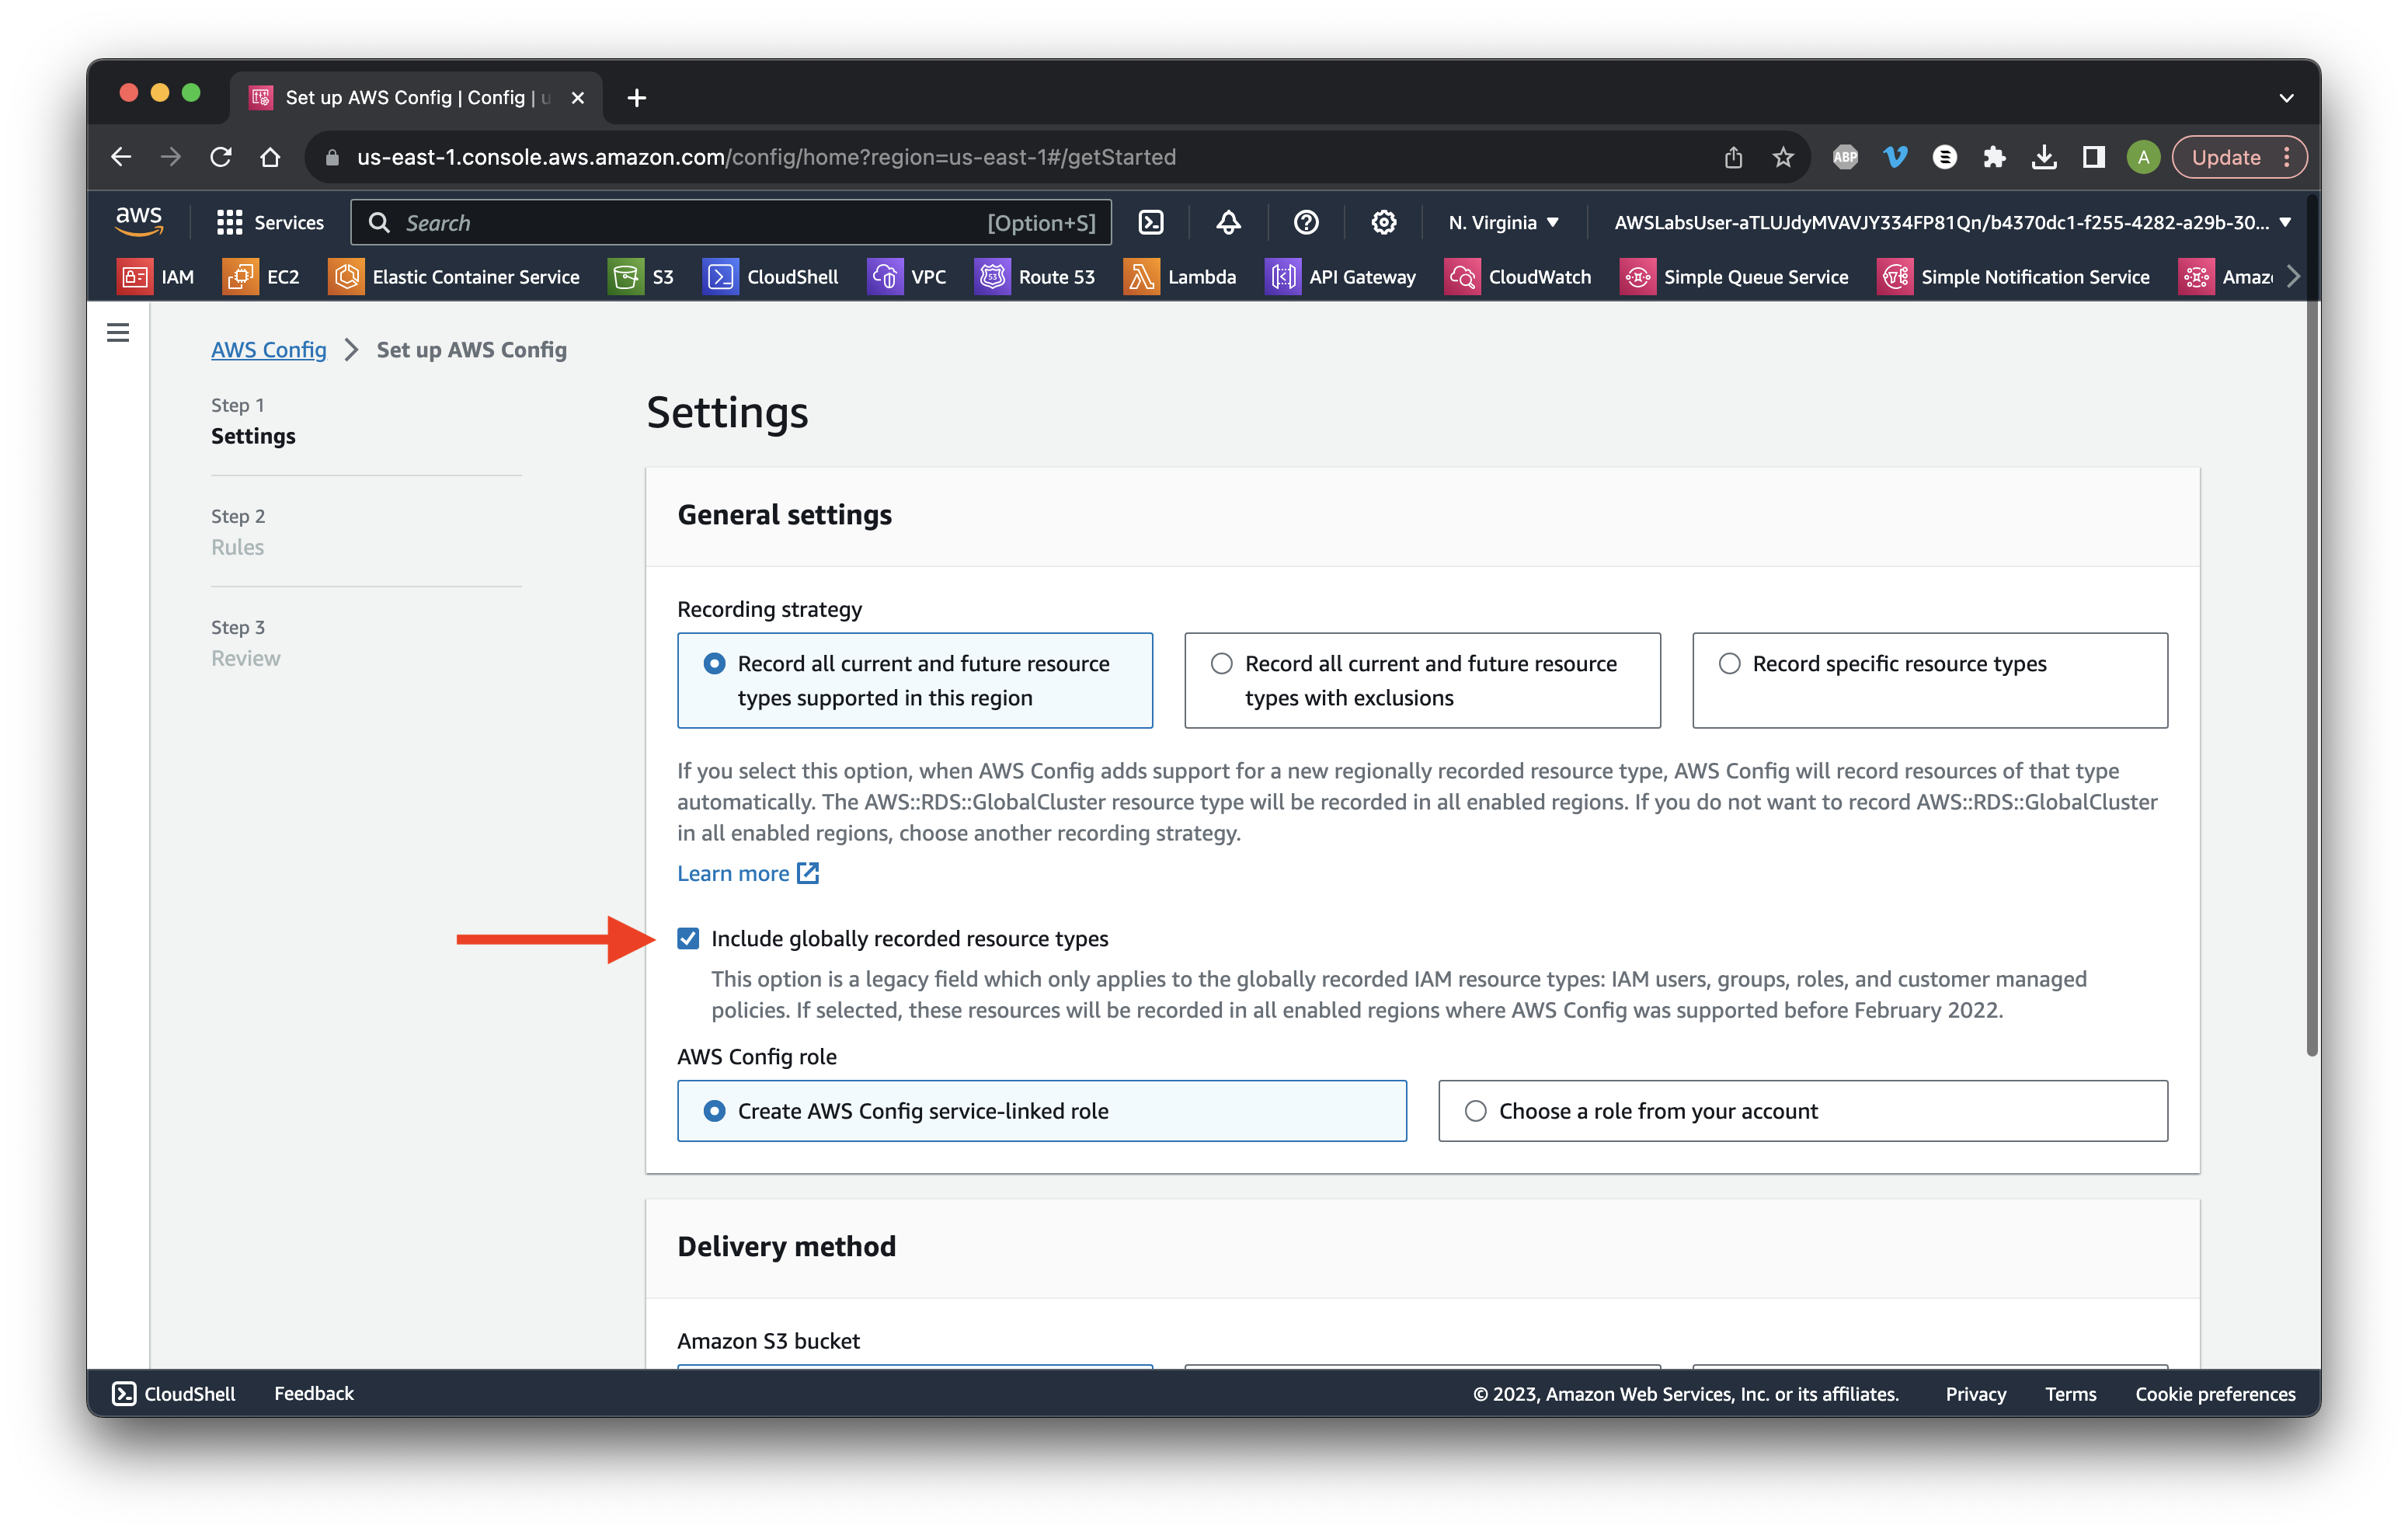Click the AWS logo home icon
The width and height of the screenshot is (2408, 1532).
pos(139,221)
